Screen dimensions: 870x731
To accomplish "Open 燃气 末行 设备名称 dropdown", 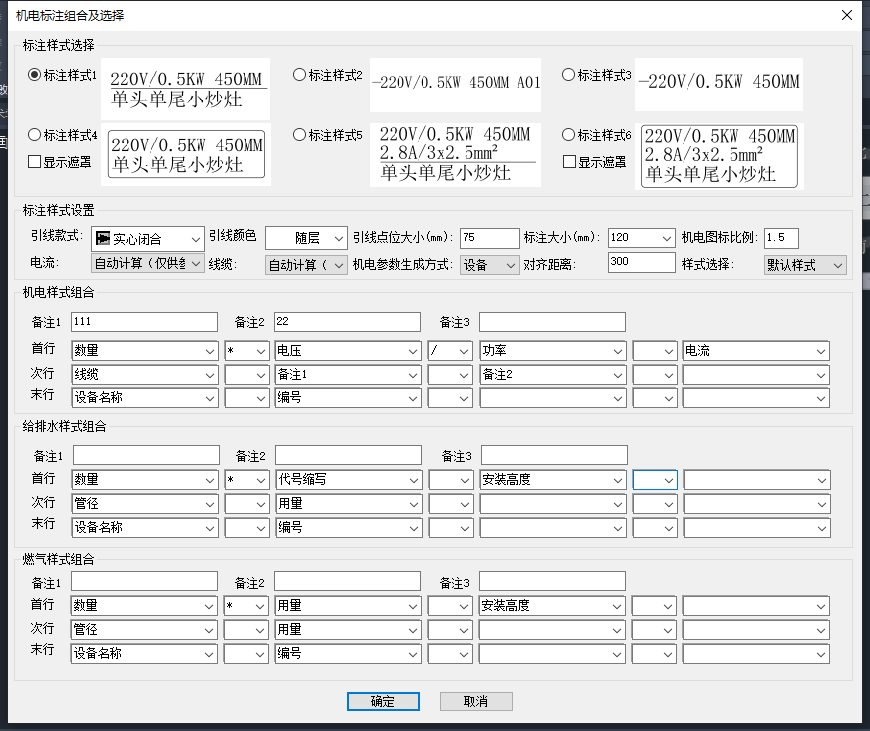I will pyautogui.click(x=144, y=654).
